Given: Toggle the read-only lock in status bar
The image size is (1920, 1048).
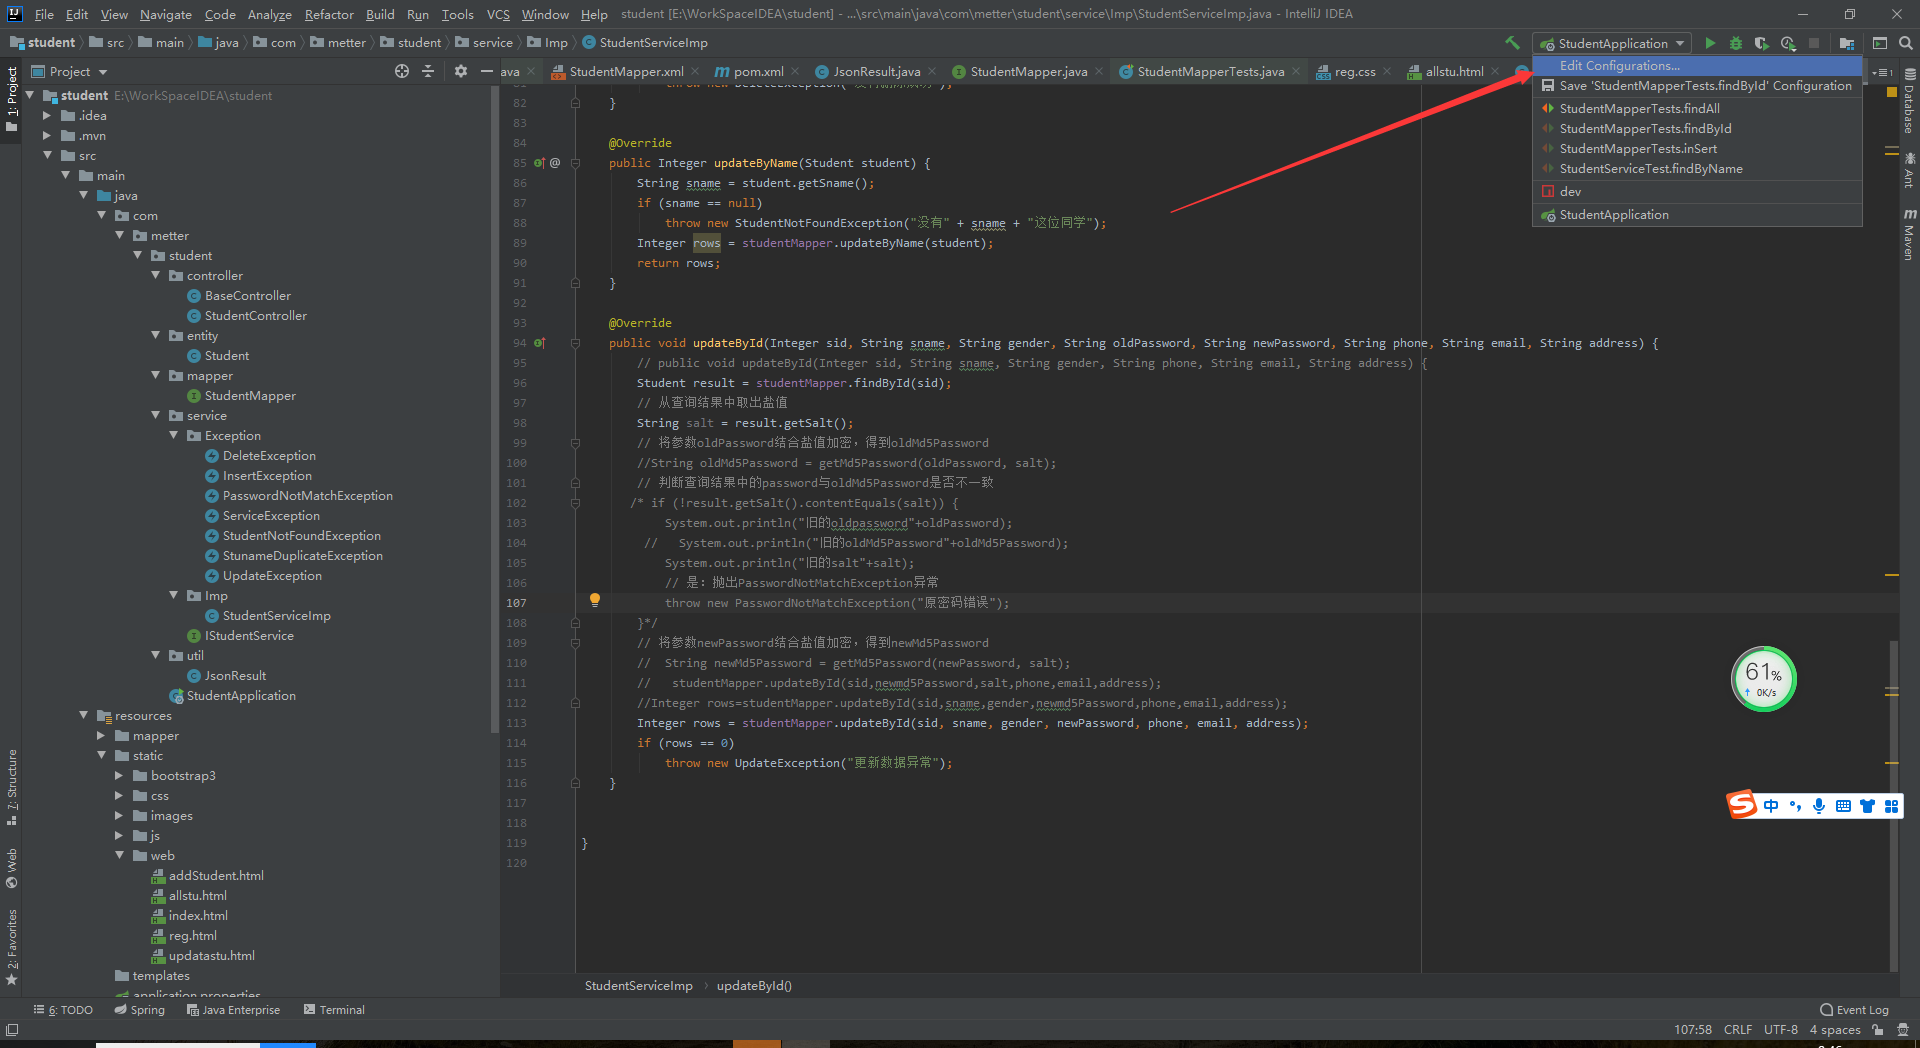Looking at the screenshot, I should (1878, 1029).
